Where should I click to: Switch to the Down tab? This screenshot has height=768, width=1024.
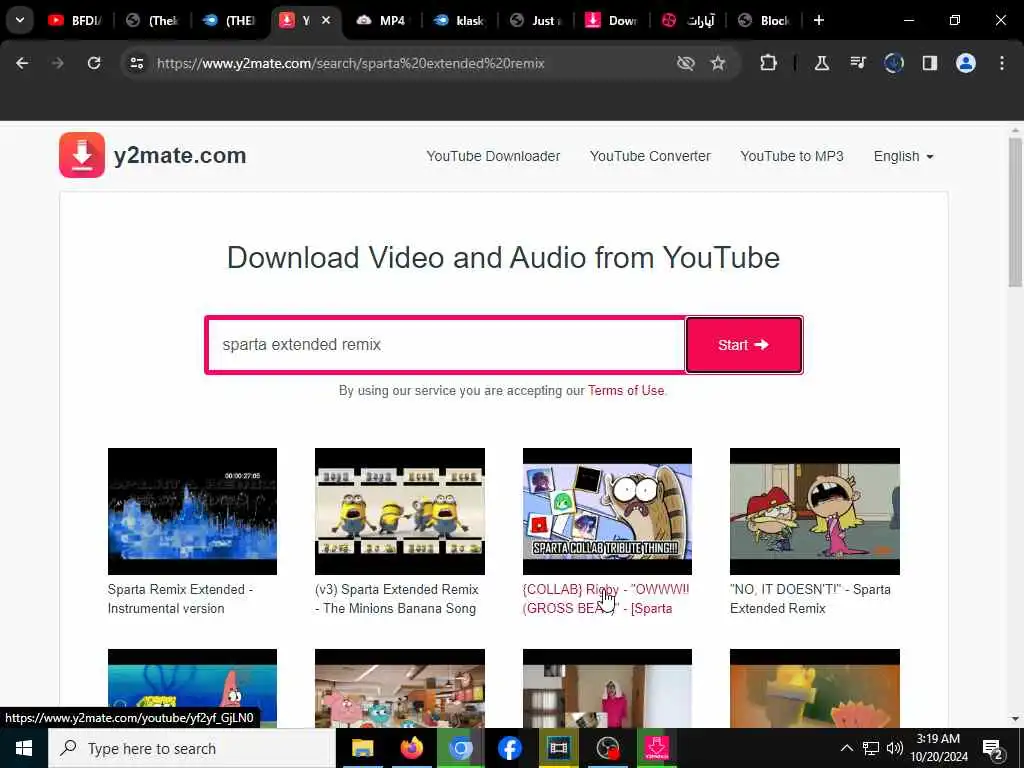[612, 20]
